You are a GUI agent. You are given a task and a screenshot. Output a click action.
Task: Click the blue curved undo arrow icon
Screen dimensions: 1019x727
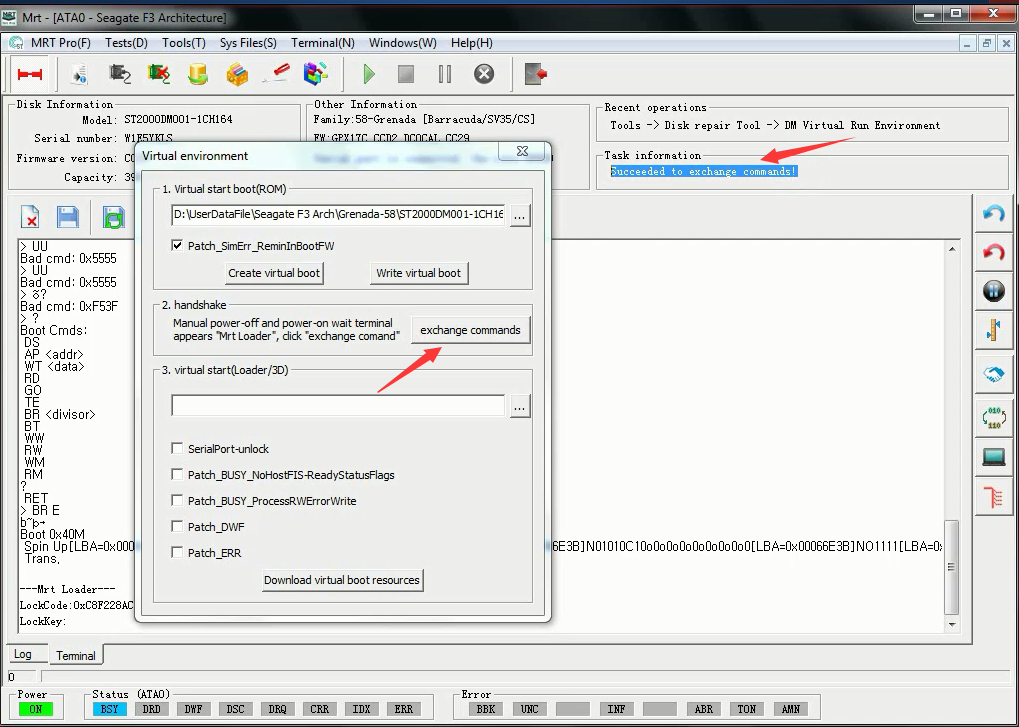click(x=993, y=214)
